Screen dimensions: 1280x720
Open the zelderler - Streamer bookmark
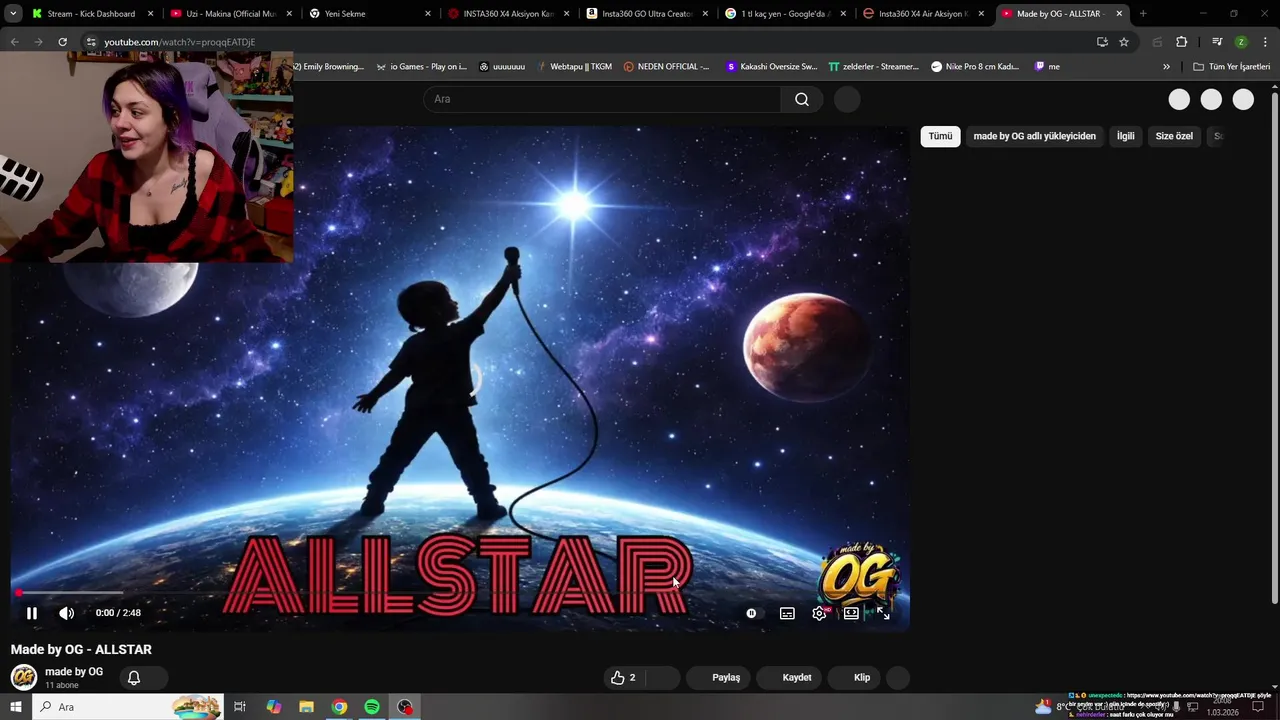click(x=873, y=67)
